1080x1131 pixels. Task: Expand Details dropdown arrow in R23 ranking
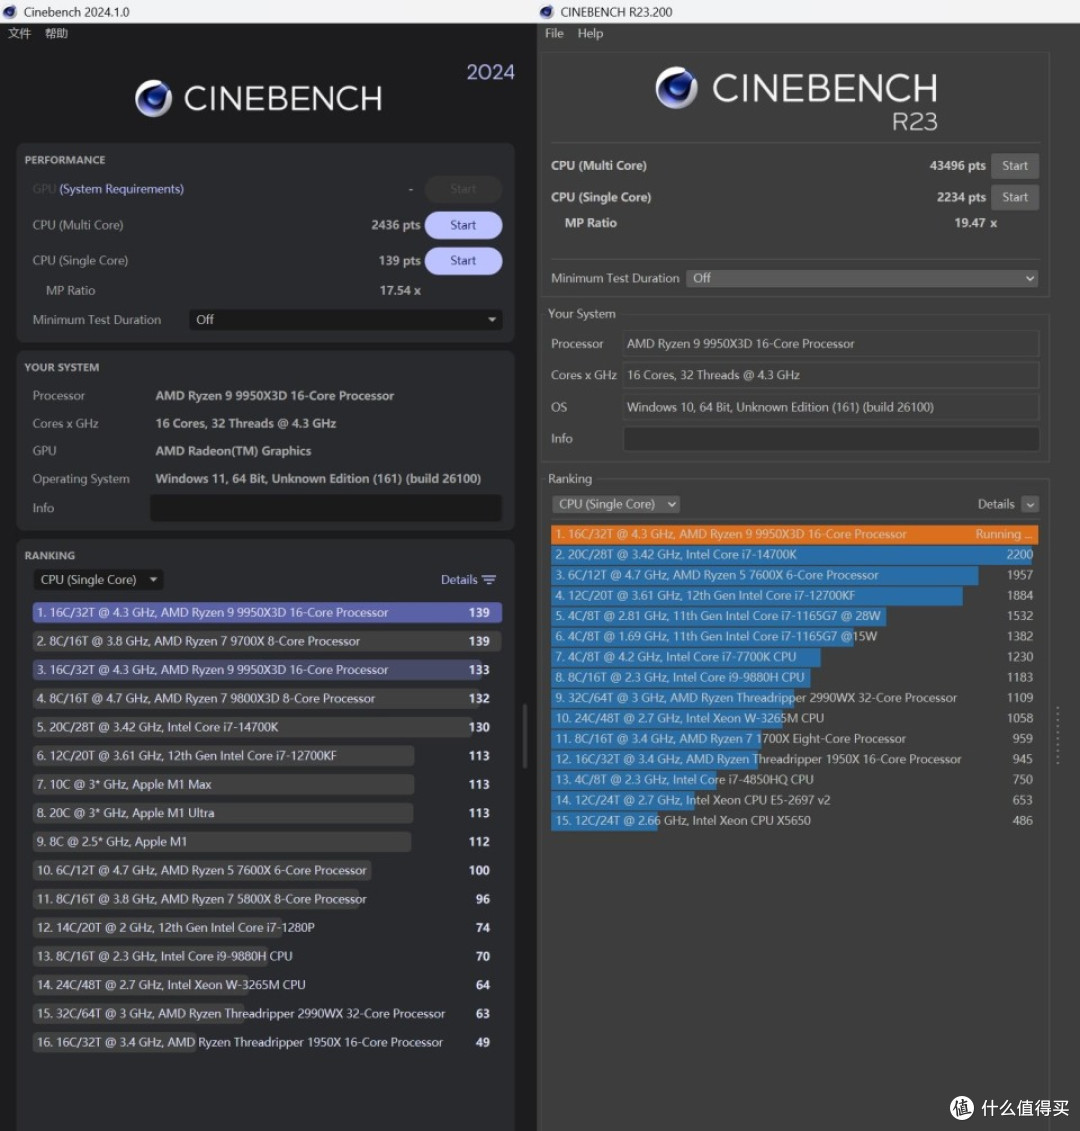point(1030,504)
